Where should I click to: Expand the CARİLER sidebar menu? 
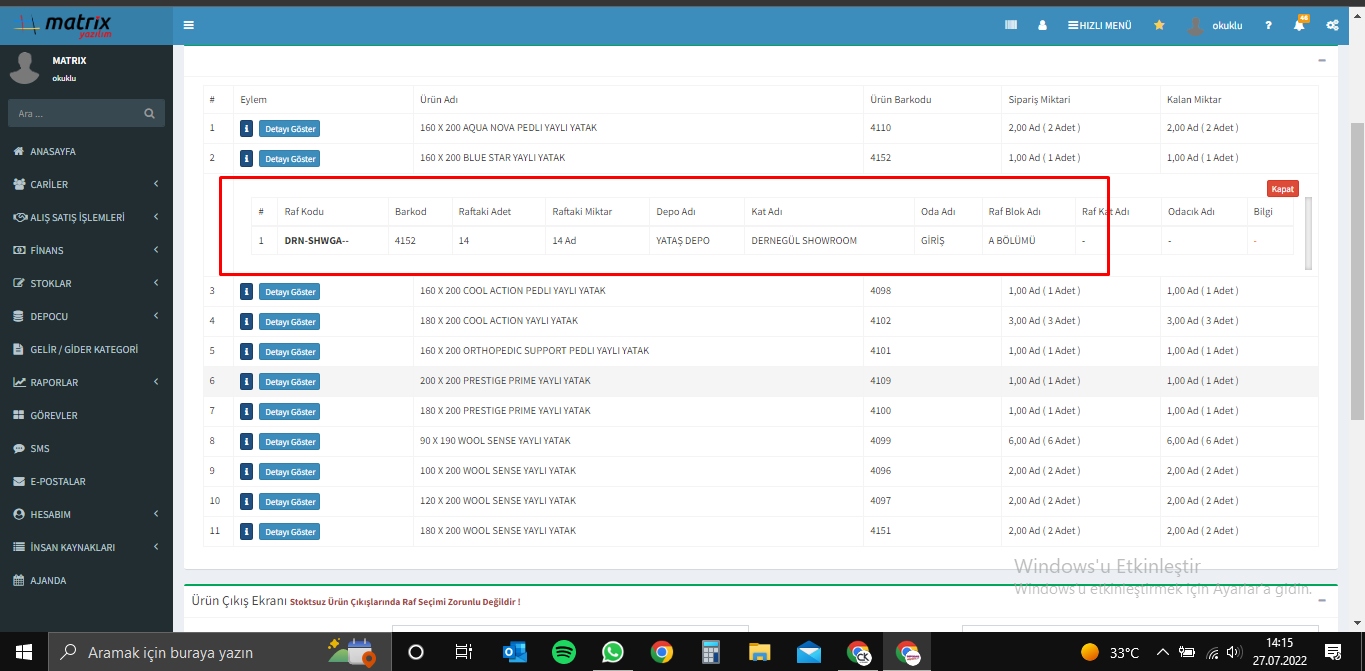86,184
